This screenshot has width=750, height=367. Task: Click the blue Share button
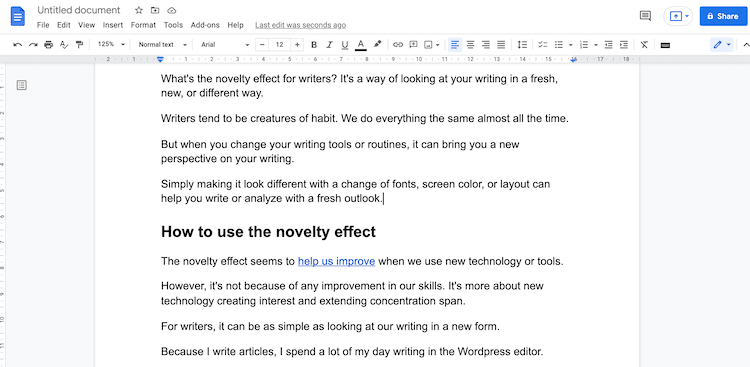[x=723, y=16]
